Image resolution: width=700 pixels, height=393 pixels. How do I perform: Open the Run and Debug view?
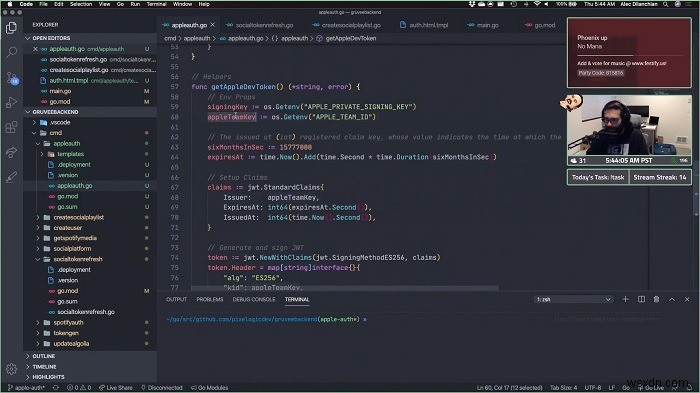(x=12, y=102)
